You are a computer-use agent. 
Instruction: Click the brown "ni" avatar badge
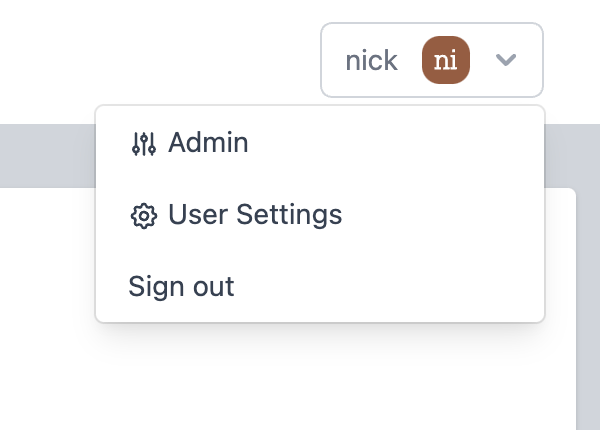tap(446, 61)
